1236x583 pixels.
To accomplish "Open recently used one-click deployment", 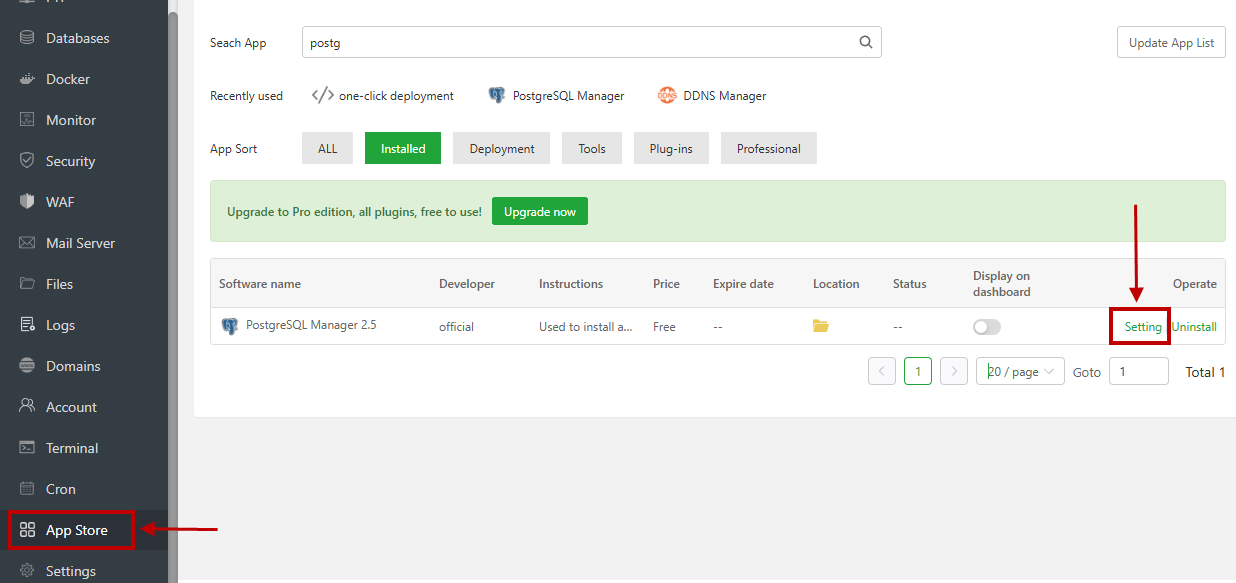I will click(x=396, y=96).
